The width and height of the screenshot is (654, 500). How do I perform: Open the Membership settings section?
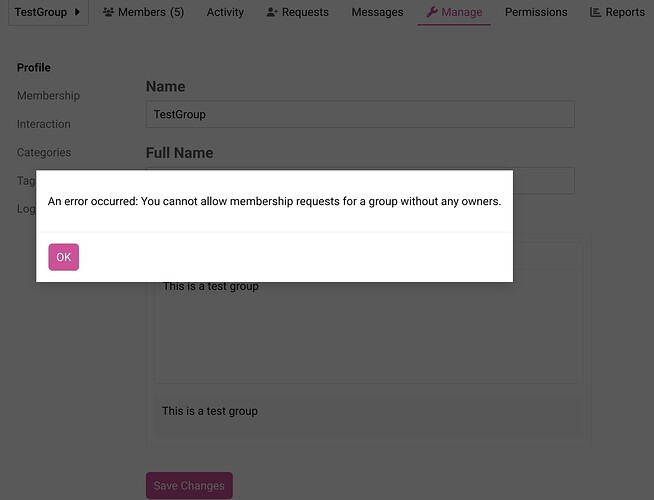tap(48, 95)
